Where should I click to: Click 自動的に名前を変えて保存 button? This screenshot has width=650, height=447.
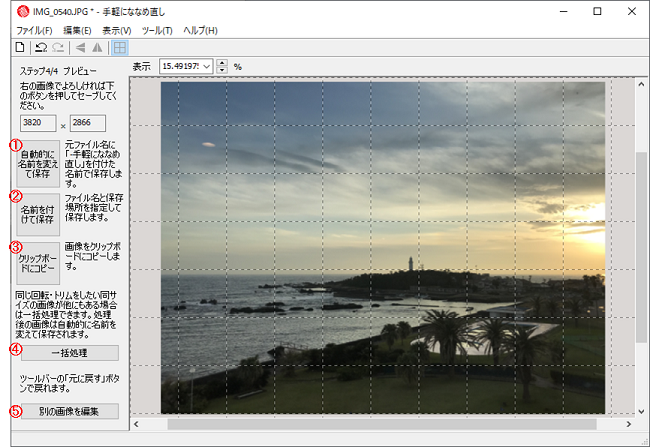point(39,164)
